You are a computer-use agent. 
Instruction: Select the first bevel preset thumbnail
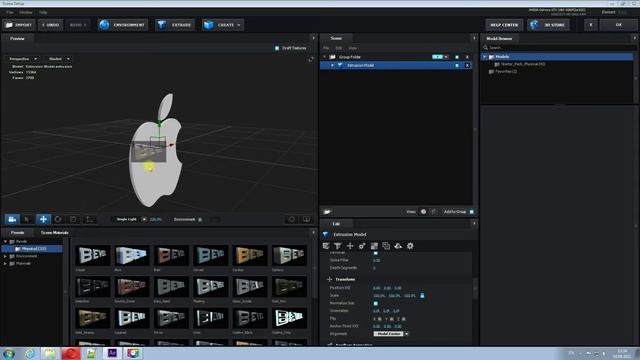(93, 255)
